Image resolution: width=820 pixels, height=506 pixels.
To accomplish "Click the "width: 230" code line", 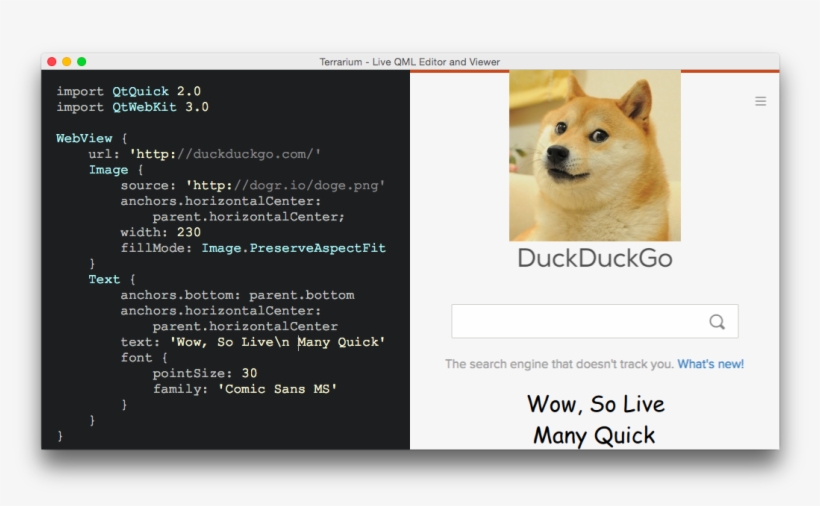I will pyautogui.click(x=161, y=232).
